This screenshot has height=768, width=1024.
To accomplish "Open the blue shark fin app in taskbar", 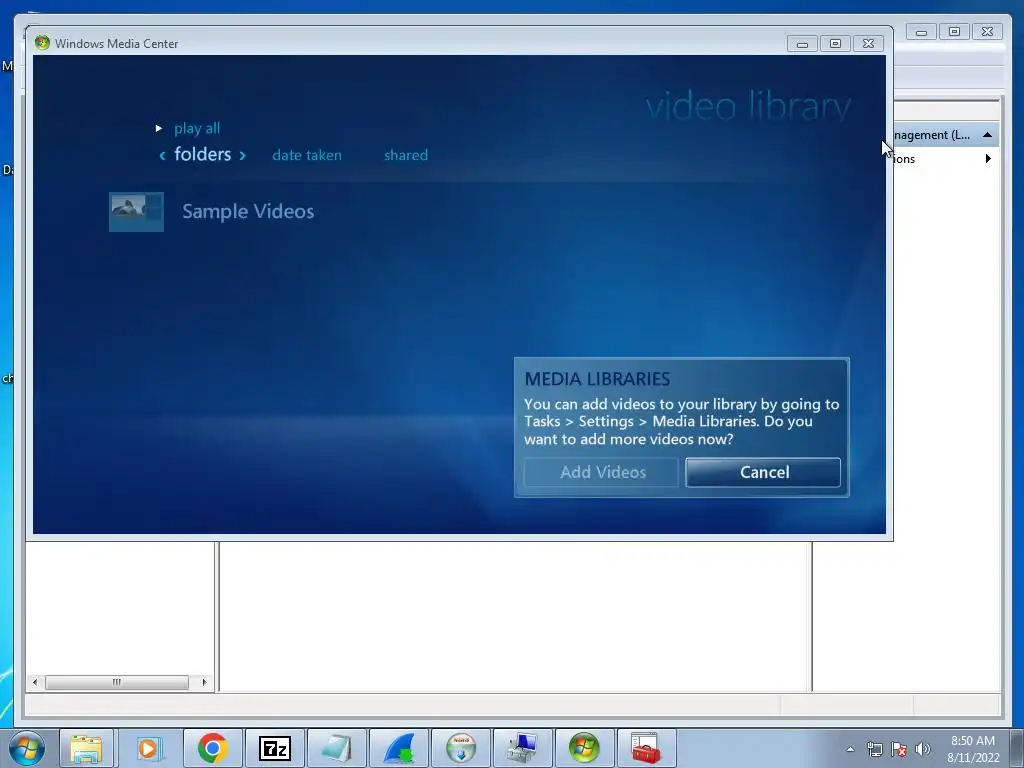I will (399, 748).
